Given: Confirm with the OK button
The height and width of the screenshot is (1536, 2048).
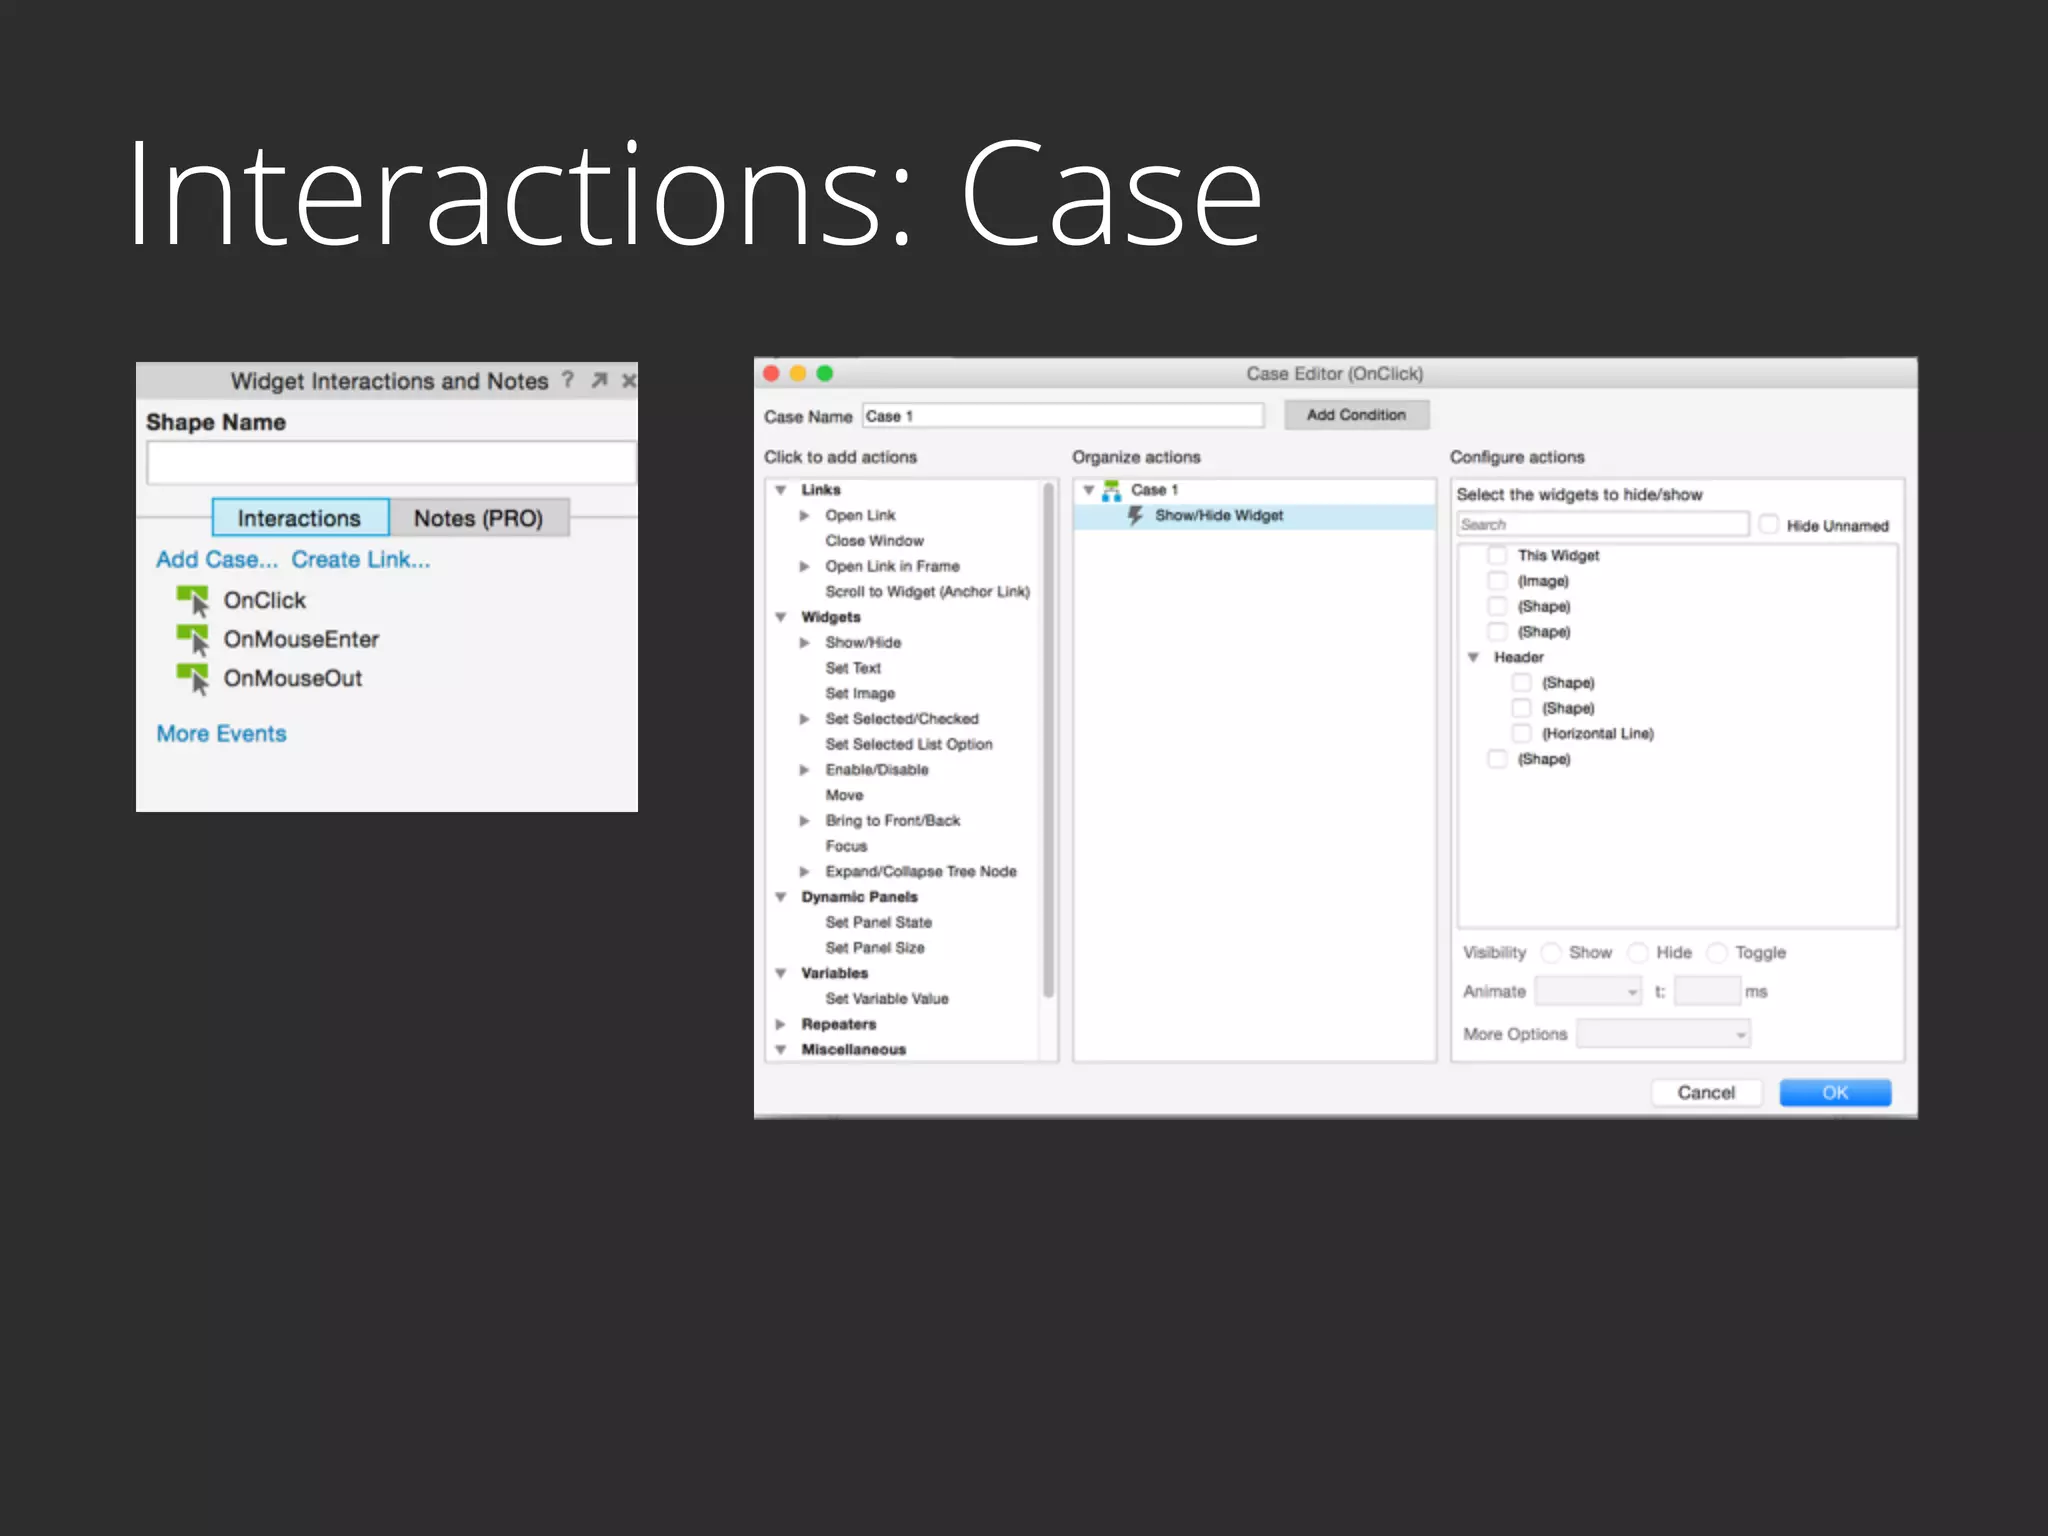Looking at the screenshot, I should 1835,1092.
